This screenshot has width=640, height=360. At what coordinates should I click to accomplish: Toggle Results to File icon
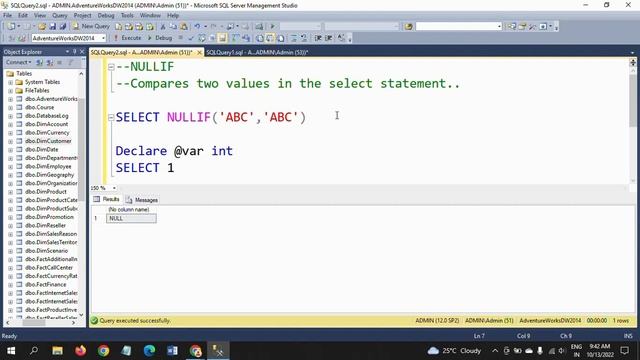tap(281, 38)
